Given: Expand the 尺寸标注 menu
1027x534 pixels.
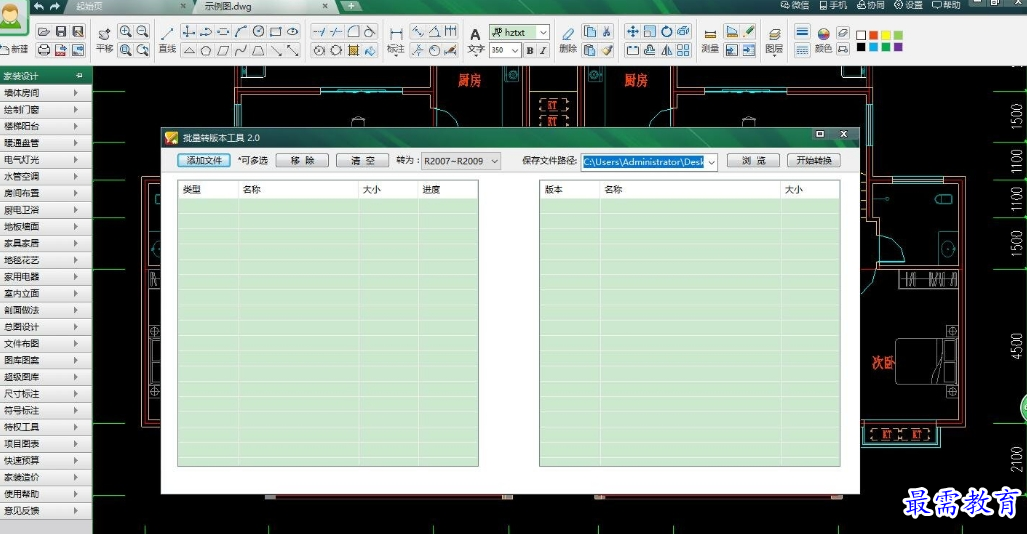Looking at the screenshot, I should coord(45,394).
